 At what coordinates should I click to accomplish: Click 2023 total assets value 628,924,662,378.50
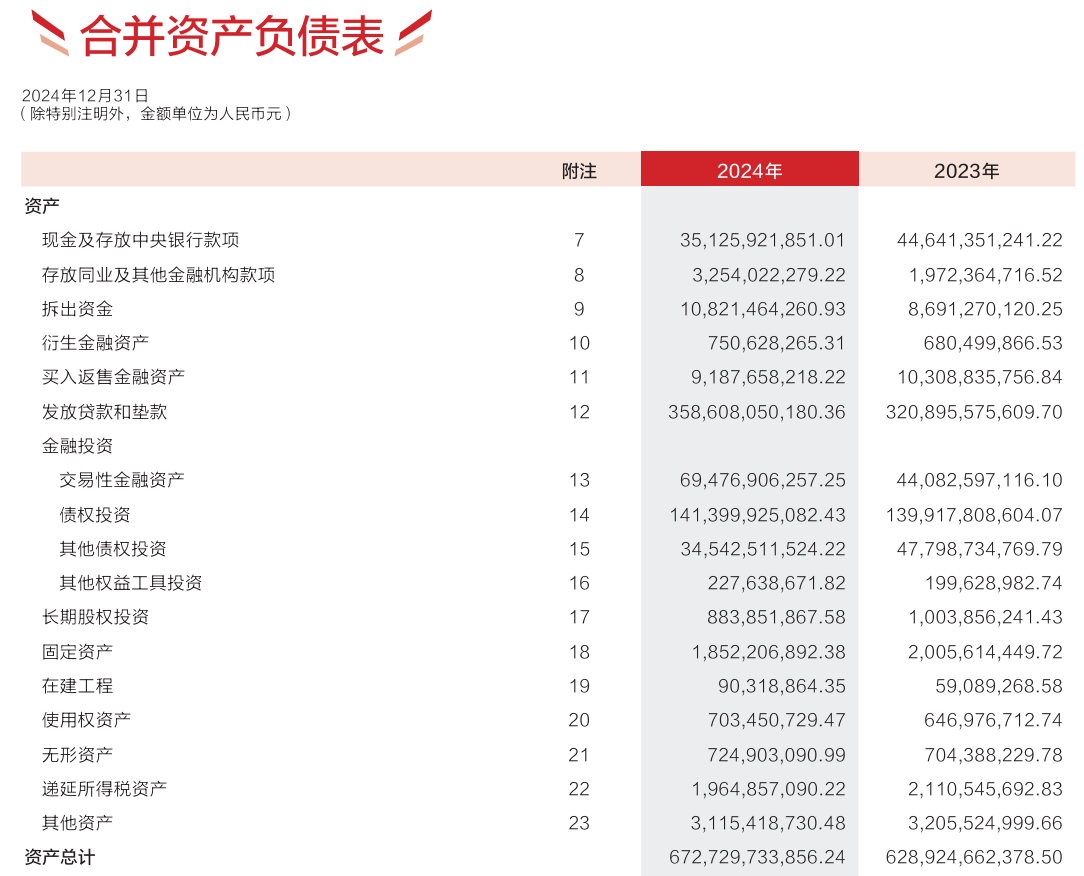coord(974,857)
